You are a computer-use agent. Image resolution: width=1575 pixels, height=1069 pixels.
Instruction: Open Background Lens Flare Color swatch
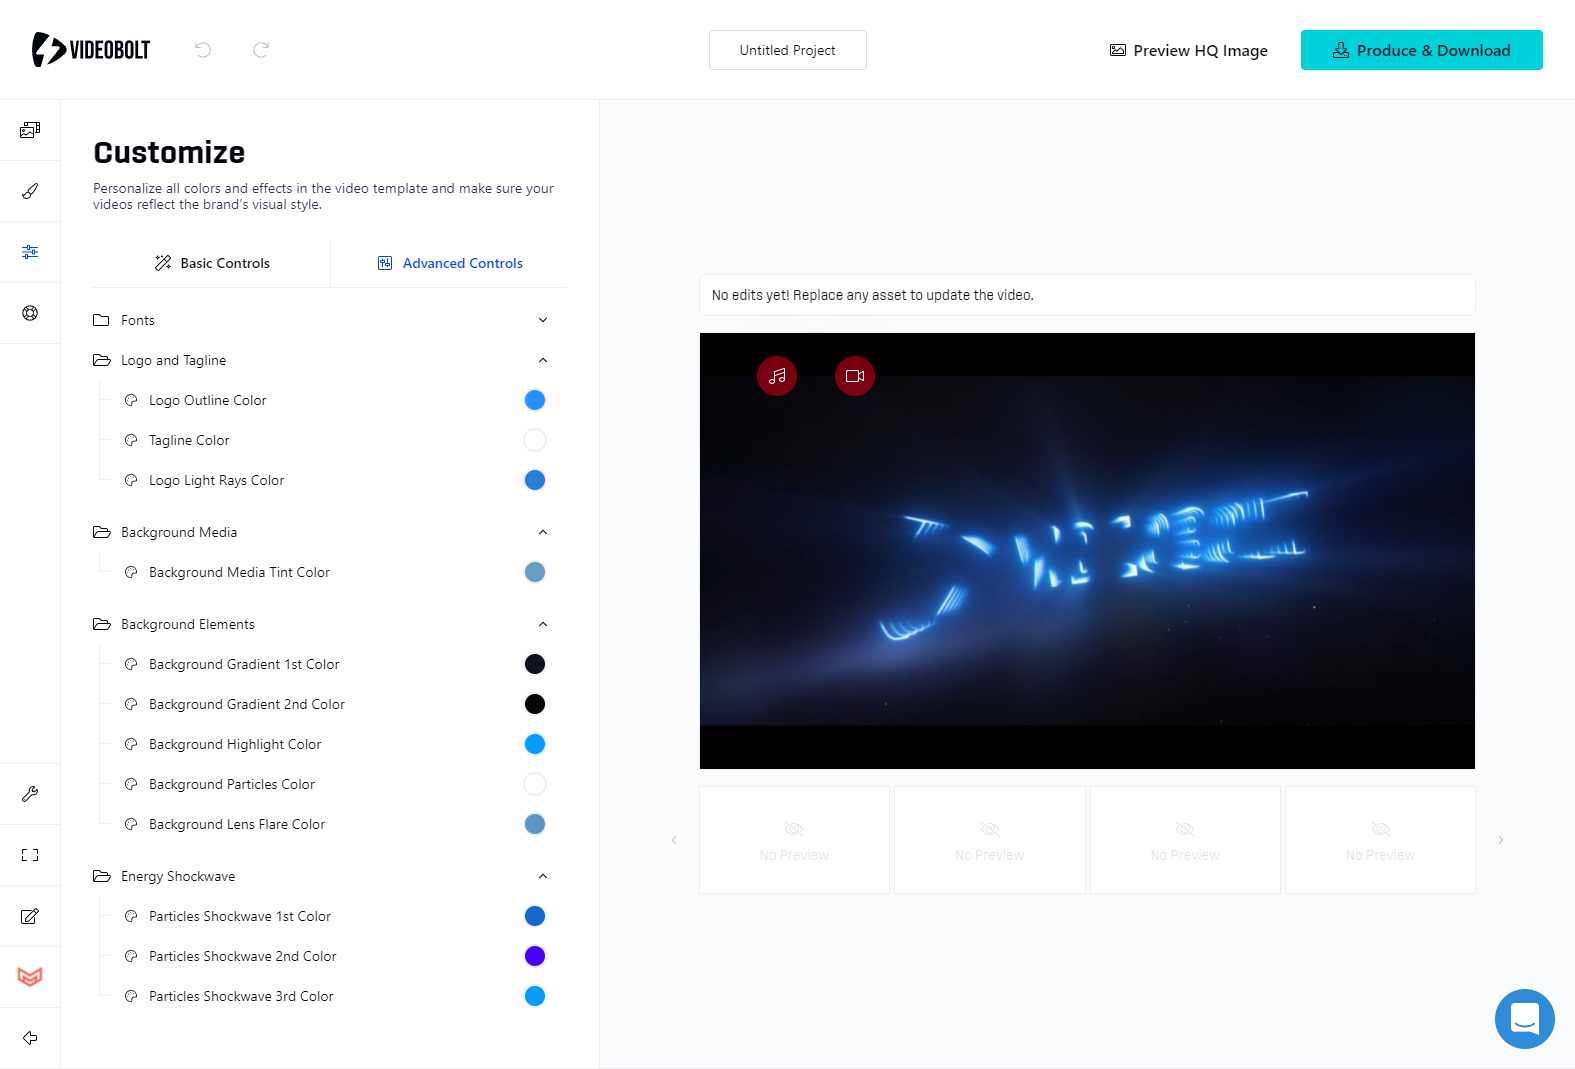(535, 824)
